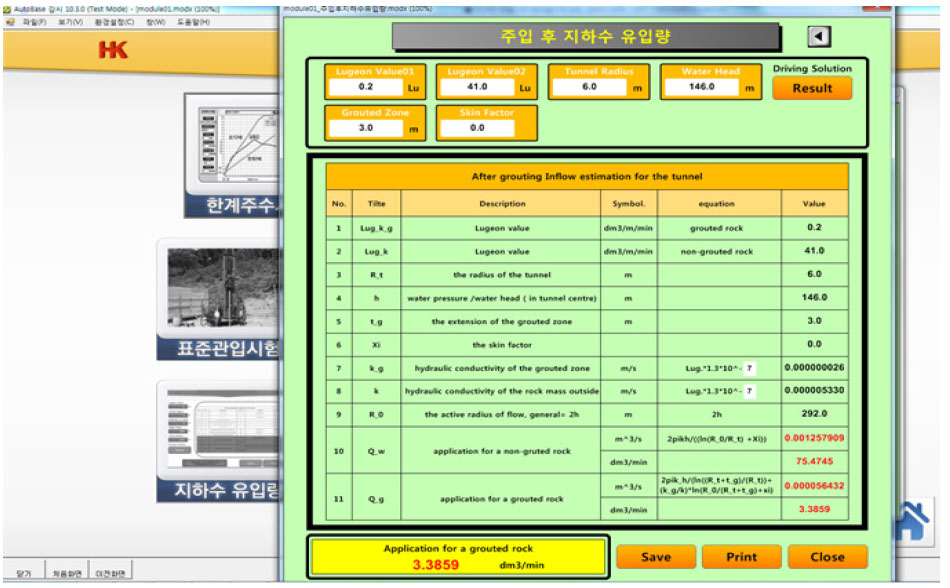Click the HK logo in the main window
Image resolution: width=950 pixels, height=588 pixels.
(113, 50)
